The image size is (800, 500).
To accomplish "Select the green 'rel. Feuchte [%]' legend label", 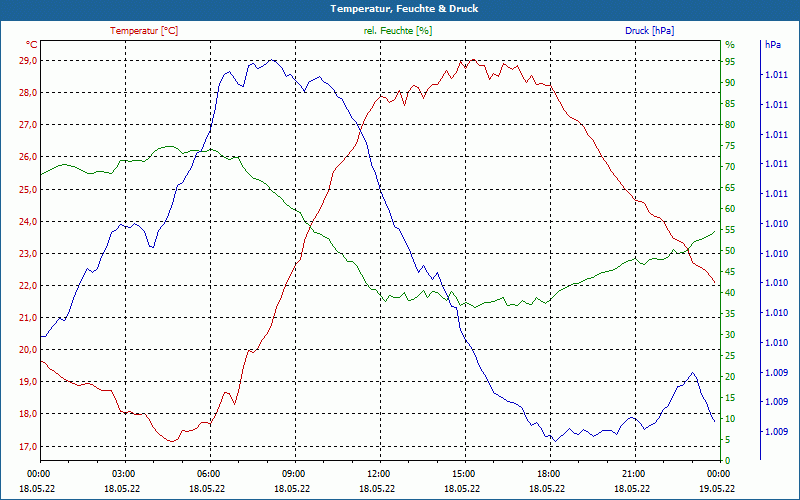I will (x=397, y=31).
